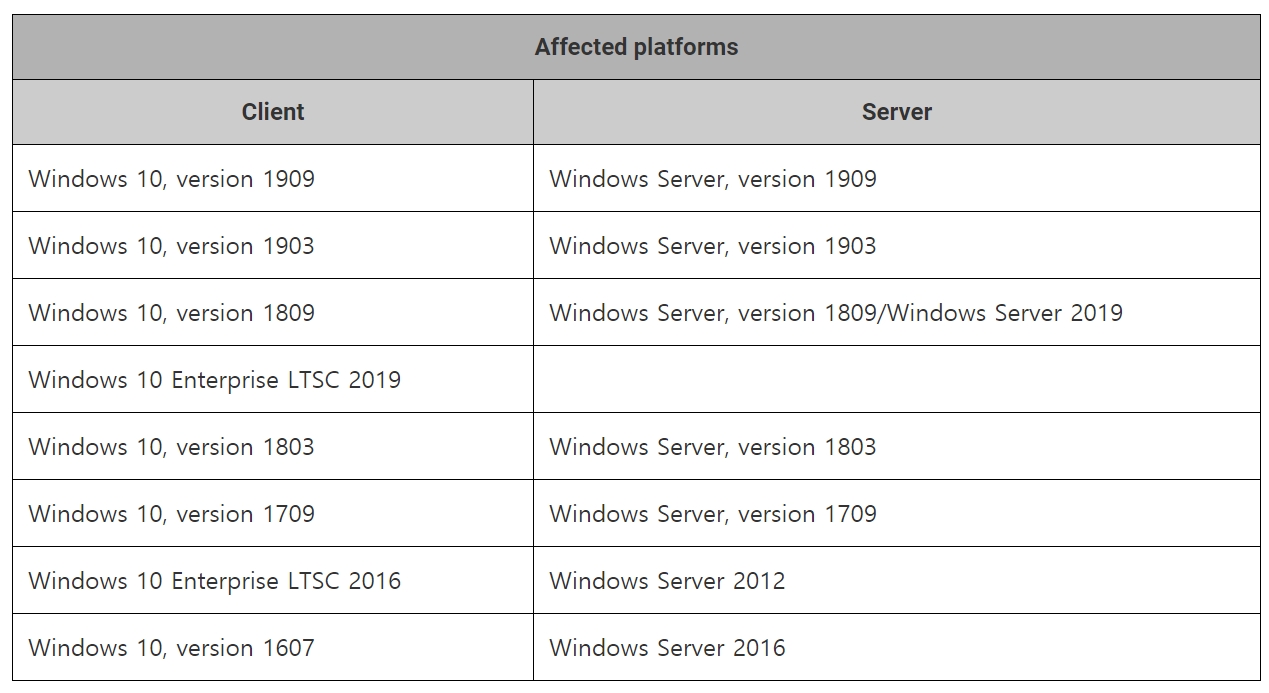This screenshot has width=1269, height=693.
Task: Select the Windows Server, version 1903 cell
Action: pyautogui.click(x=712, y=246)
